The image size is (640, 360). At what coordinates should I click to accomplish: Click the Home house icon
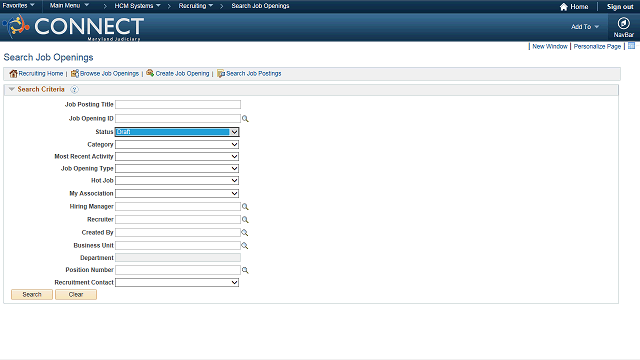(x=564, y=7)
